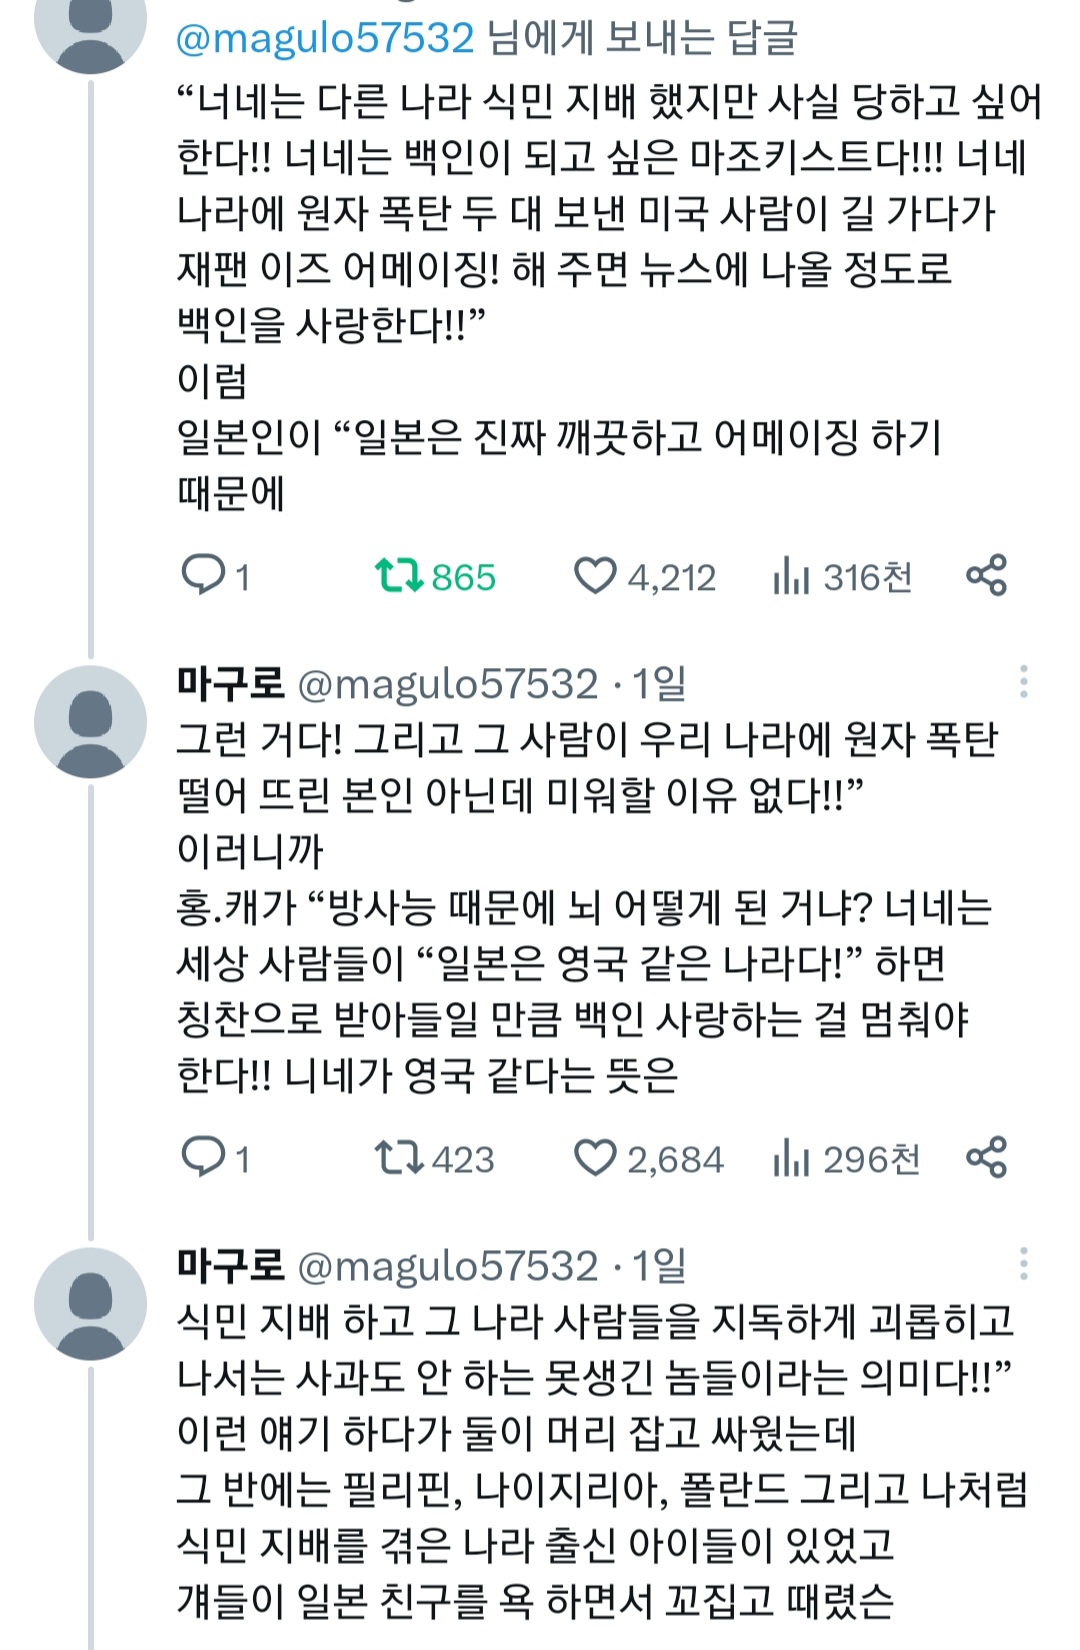Undo retweet on the 865-retweet tweet
The image size is (1080, 1650).
(399, 575)
